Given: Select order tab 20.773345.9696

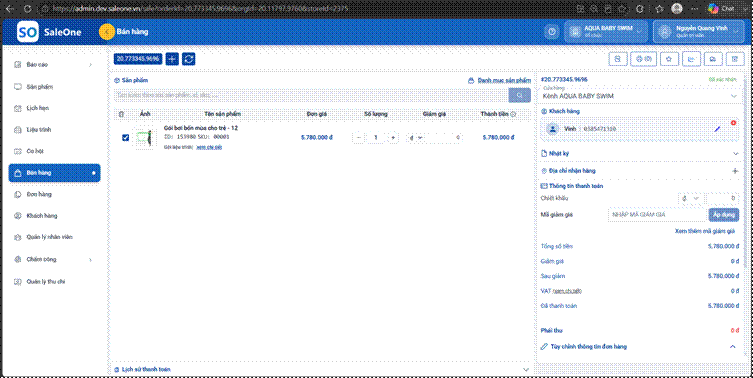Looking at the screenshot, I should 138,59.
